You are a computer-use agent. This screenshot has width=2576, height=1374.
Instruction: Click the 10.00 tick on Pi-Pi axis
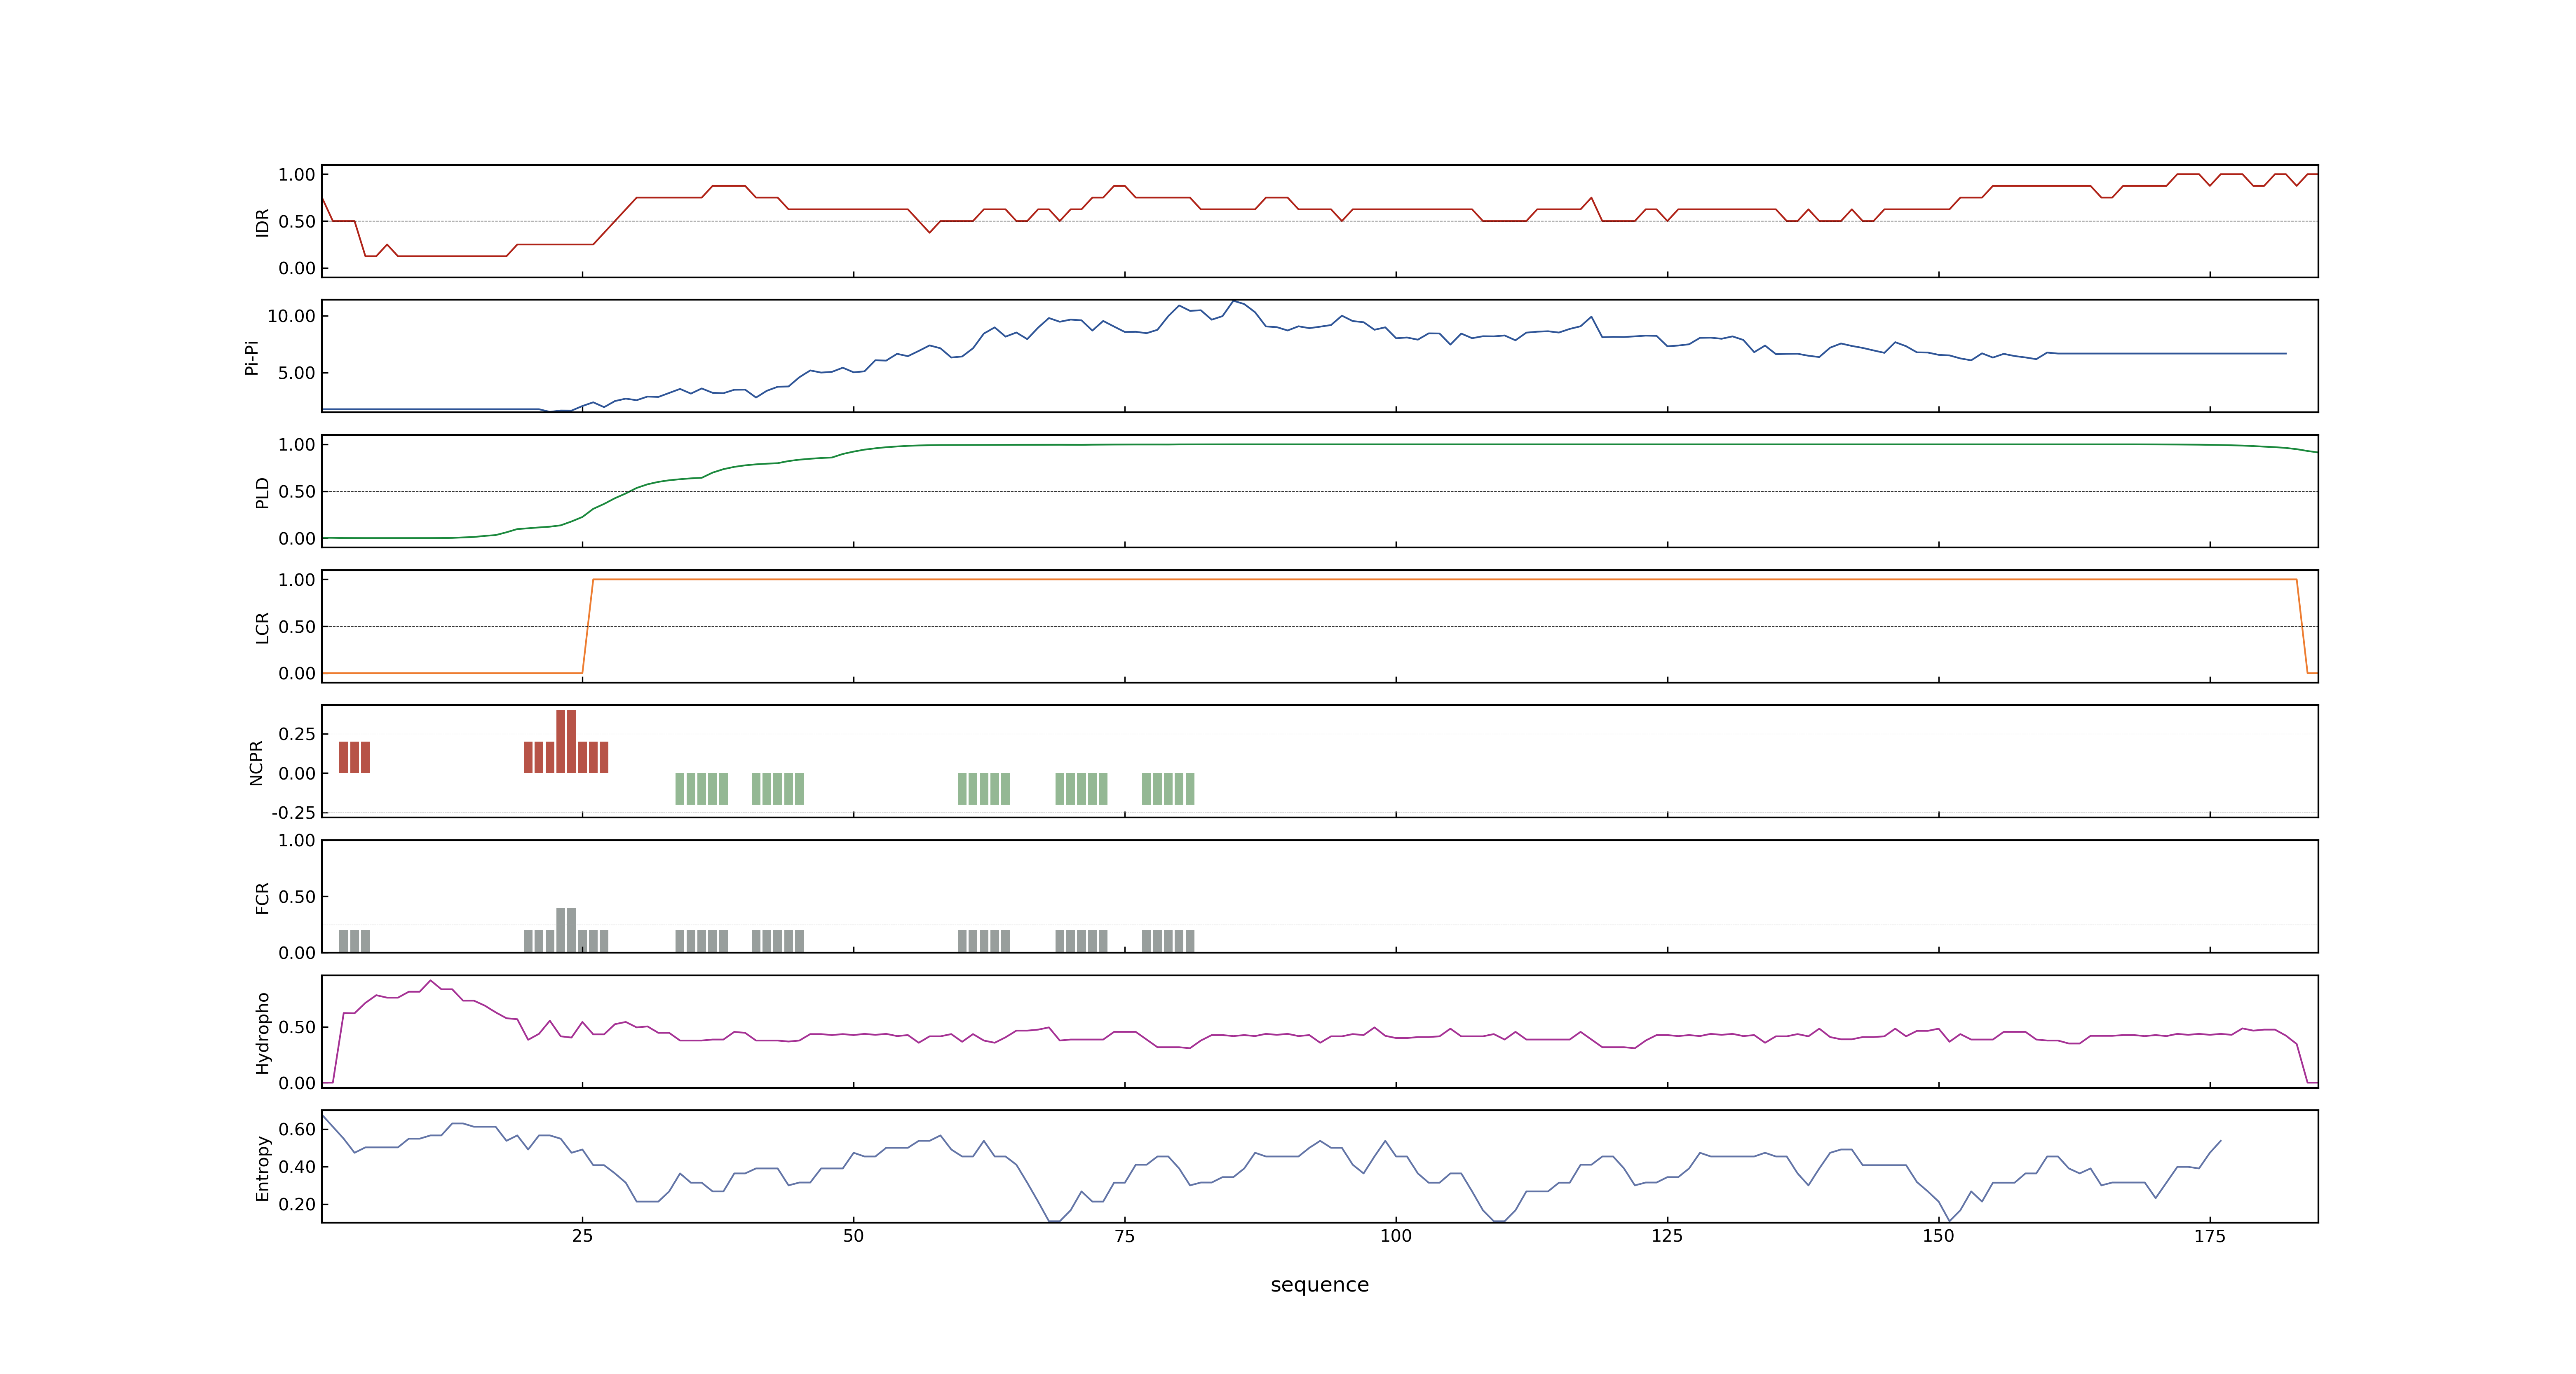(291, 316)
